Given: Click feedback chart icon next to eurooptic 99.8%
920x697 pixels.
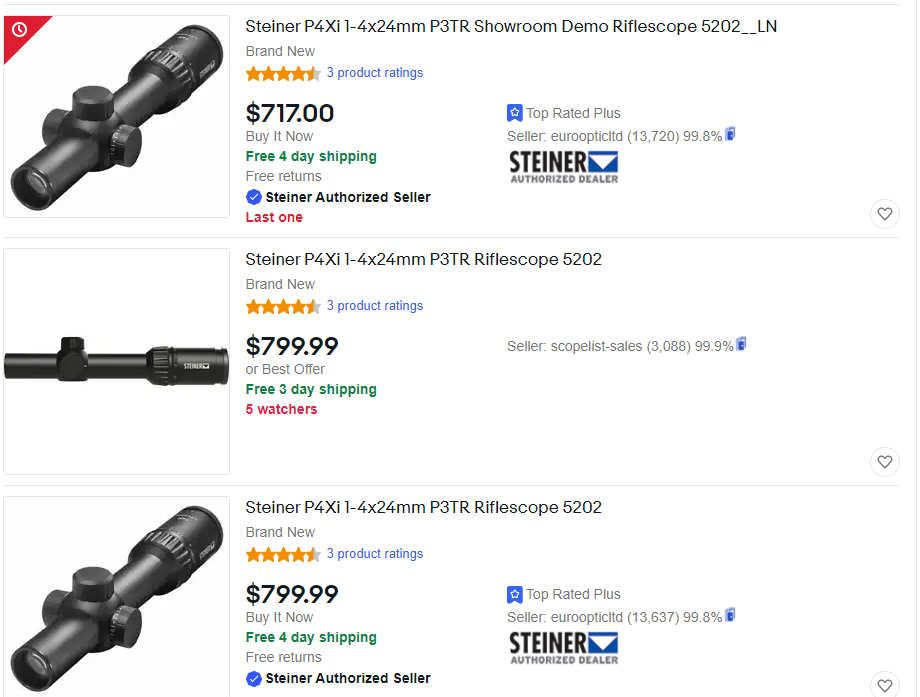Looking at the screenshot, I should [x=729, y=135].
